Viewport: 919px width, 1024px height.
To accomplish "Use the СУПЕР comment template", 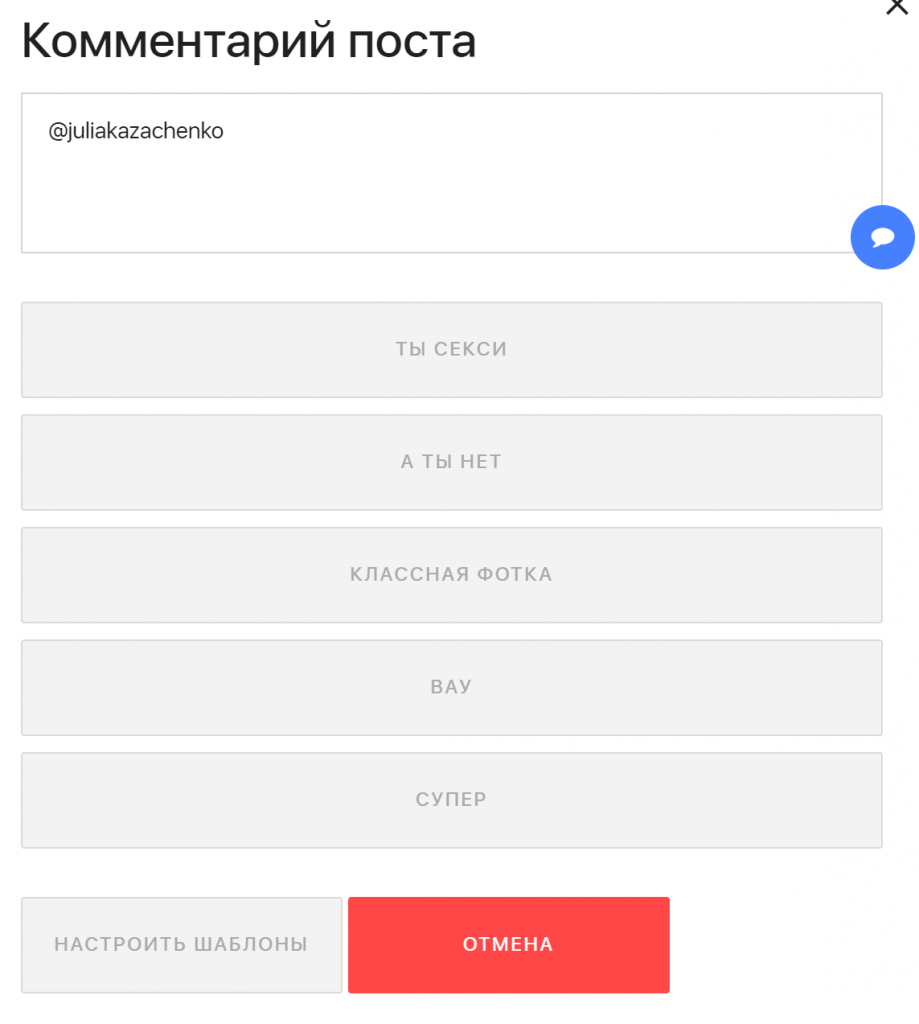I will click(451, 800).
